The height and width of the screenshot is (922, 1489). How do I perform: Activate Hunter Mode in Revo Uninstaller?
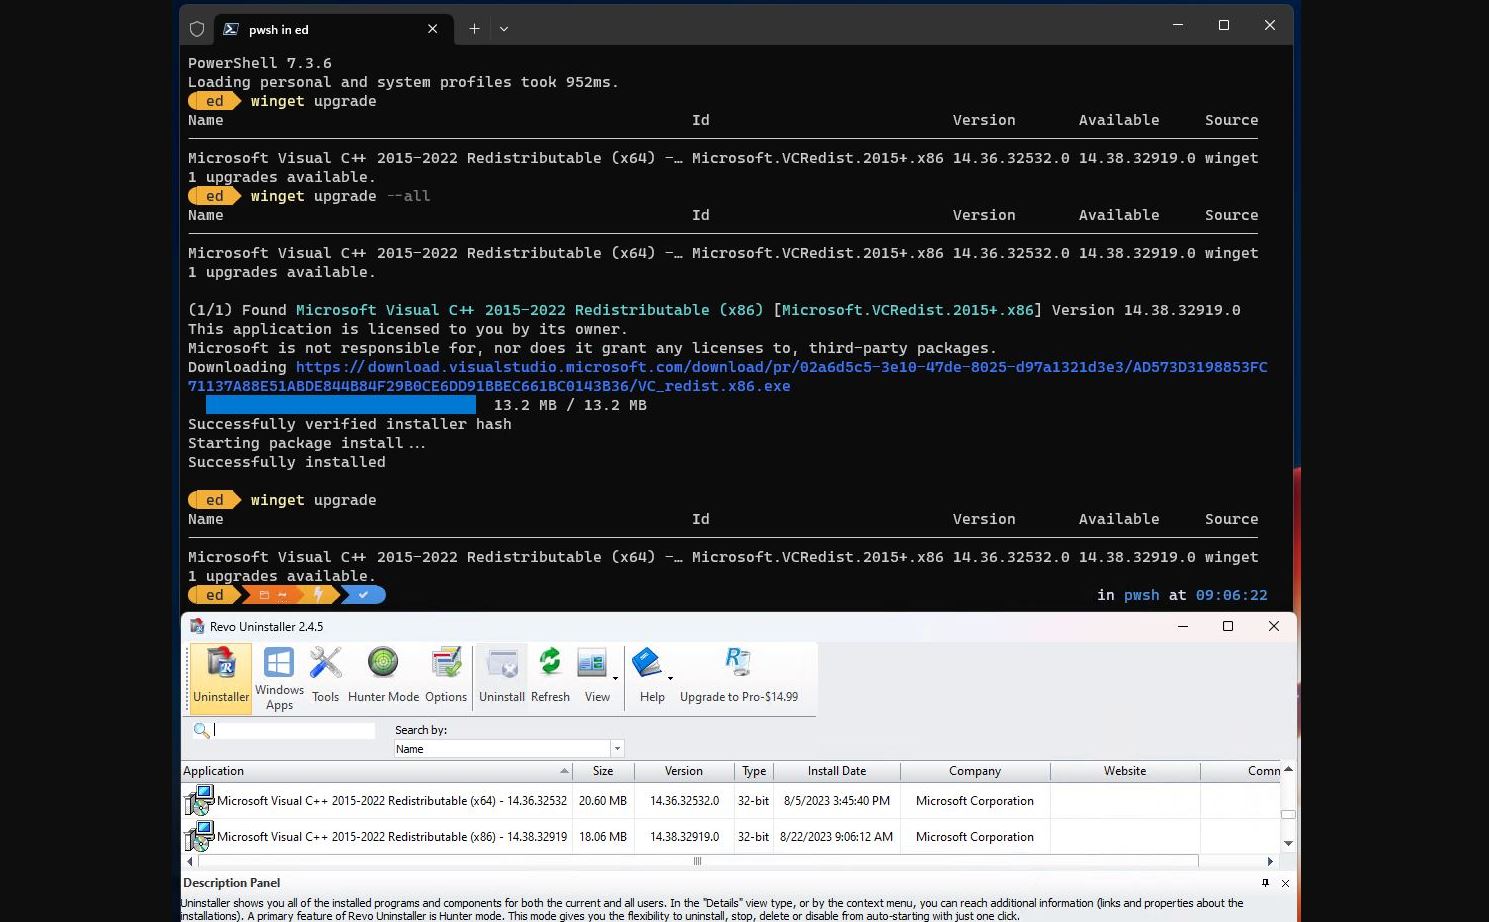383,677
